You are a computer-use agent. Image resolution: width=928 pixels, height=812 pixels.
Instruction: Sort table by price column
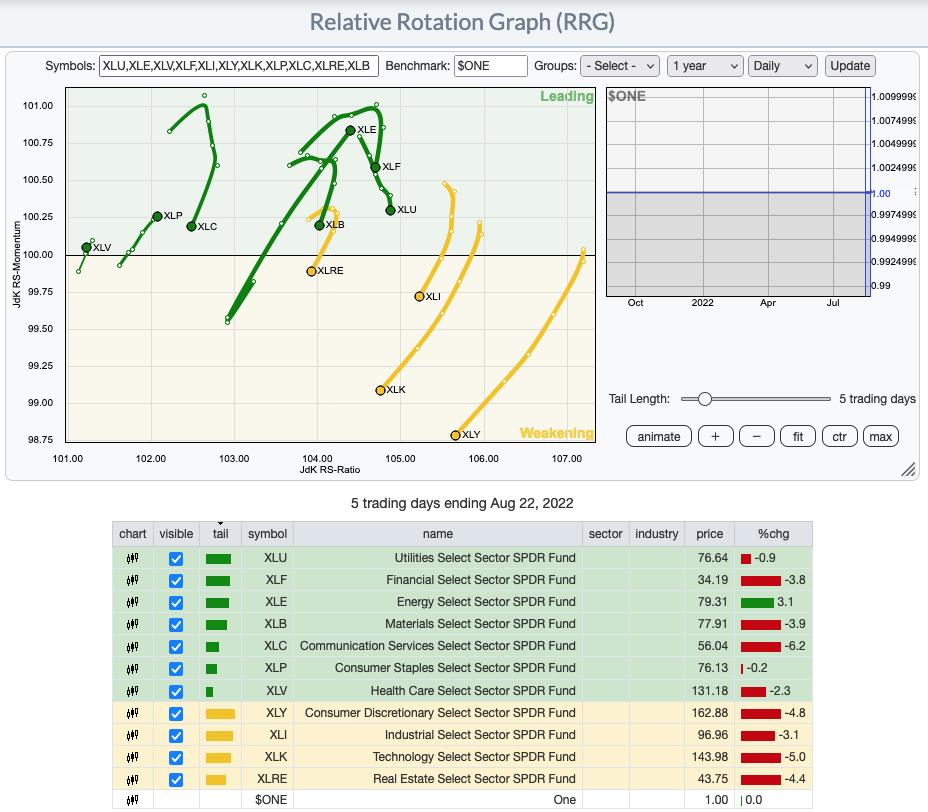709,534
